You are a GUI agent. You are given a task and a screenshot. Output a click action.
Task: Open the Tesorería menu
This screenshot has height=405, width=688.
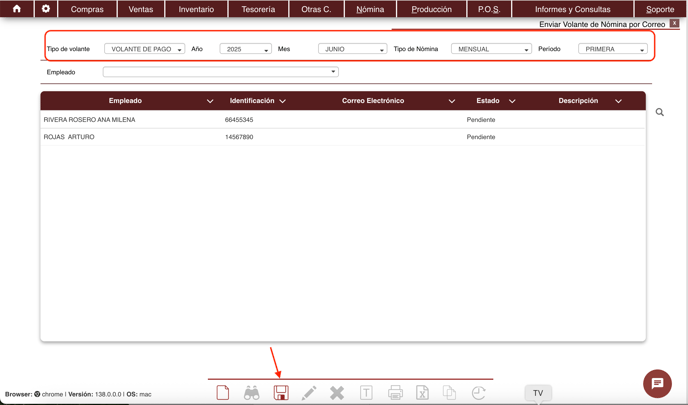tap(258, 9)
